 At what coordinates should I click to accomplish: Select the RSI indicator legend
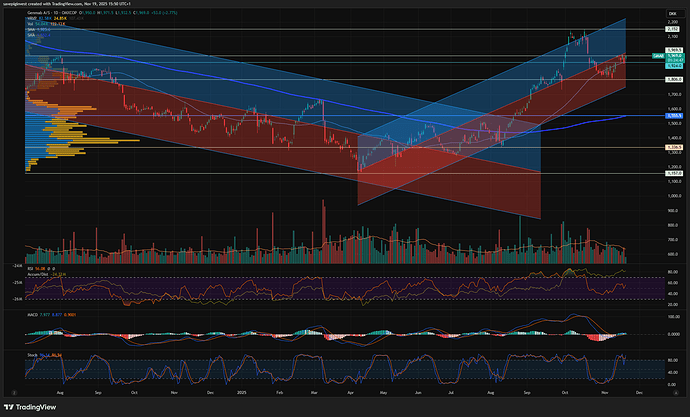(x=31, y=269)
